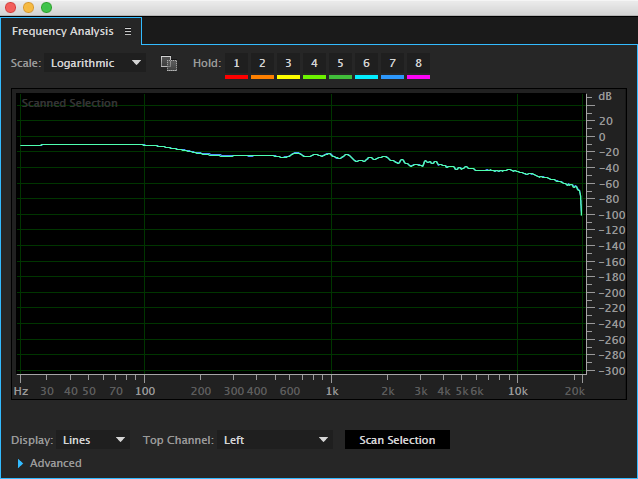The width and height of the screenshot is (638, 479).
Task: Click the 10k label on frequency axis
Action: pos(518,392)
